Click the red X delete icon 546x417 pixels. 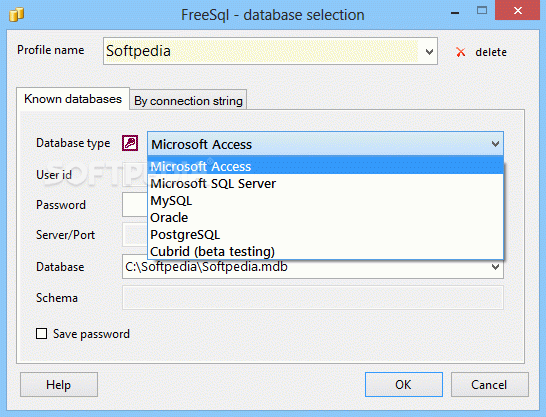point(461,52)
